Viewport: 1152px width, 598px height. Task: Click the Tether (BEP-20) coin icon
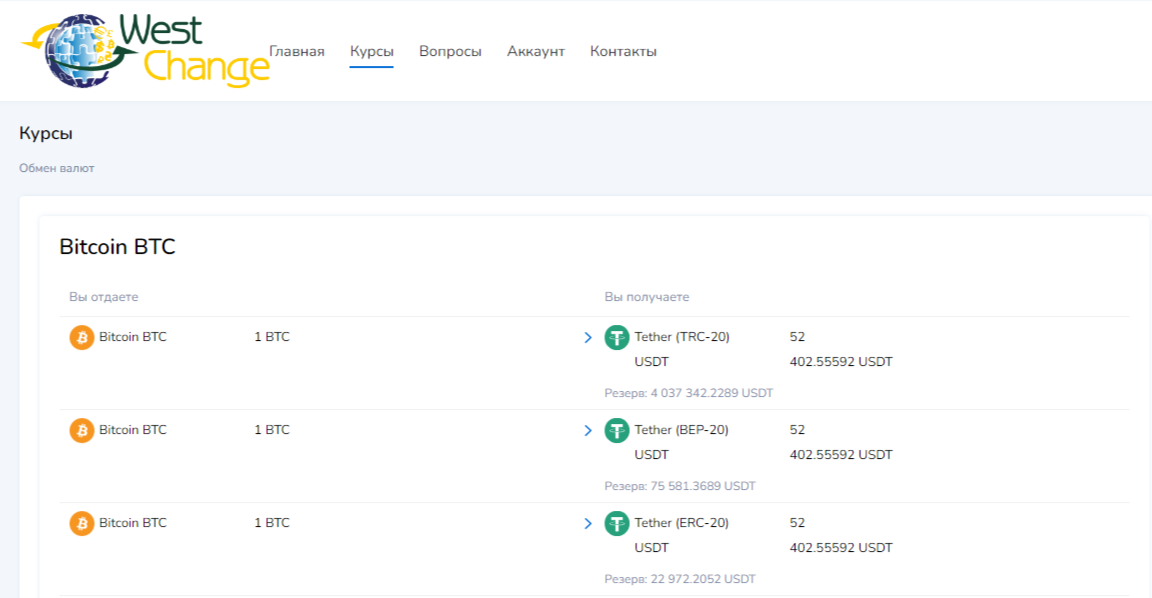(616, 431)
